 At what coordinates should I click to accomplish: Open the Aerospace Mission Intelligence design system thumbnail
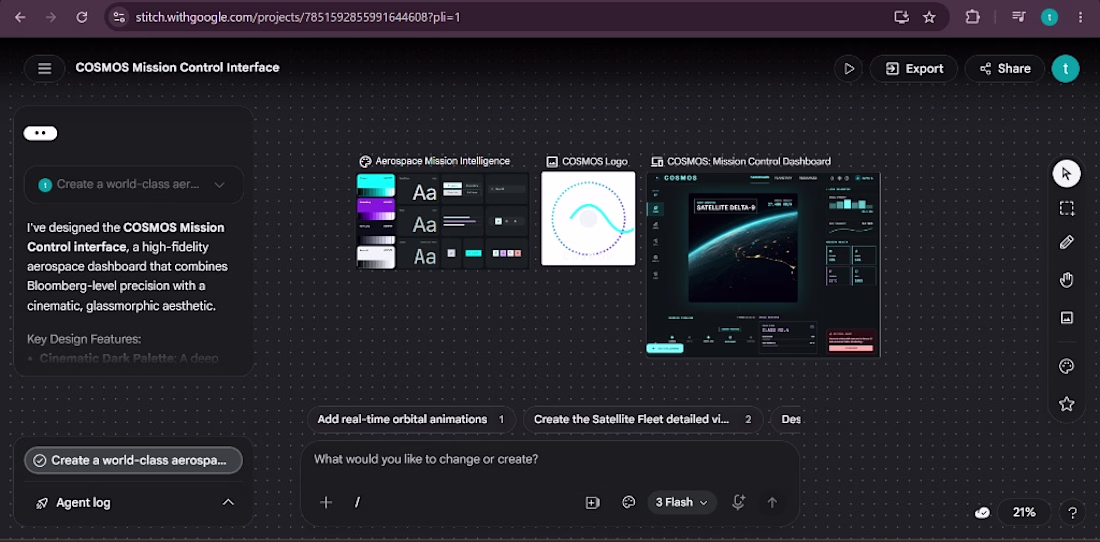(x=443, y=221)
